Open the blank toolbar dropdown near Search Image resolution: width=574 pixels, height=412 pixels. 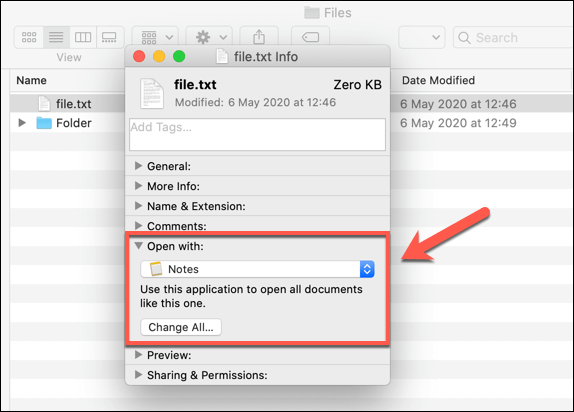422,37
